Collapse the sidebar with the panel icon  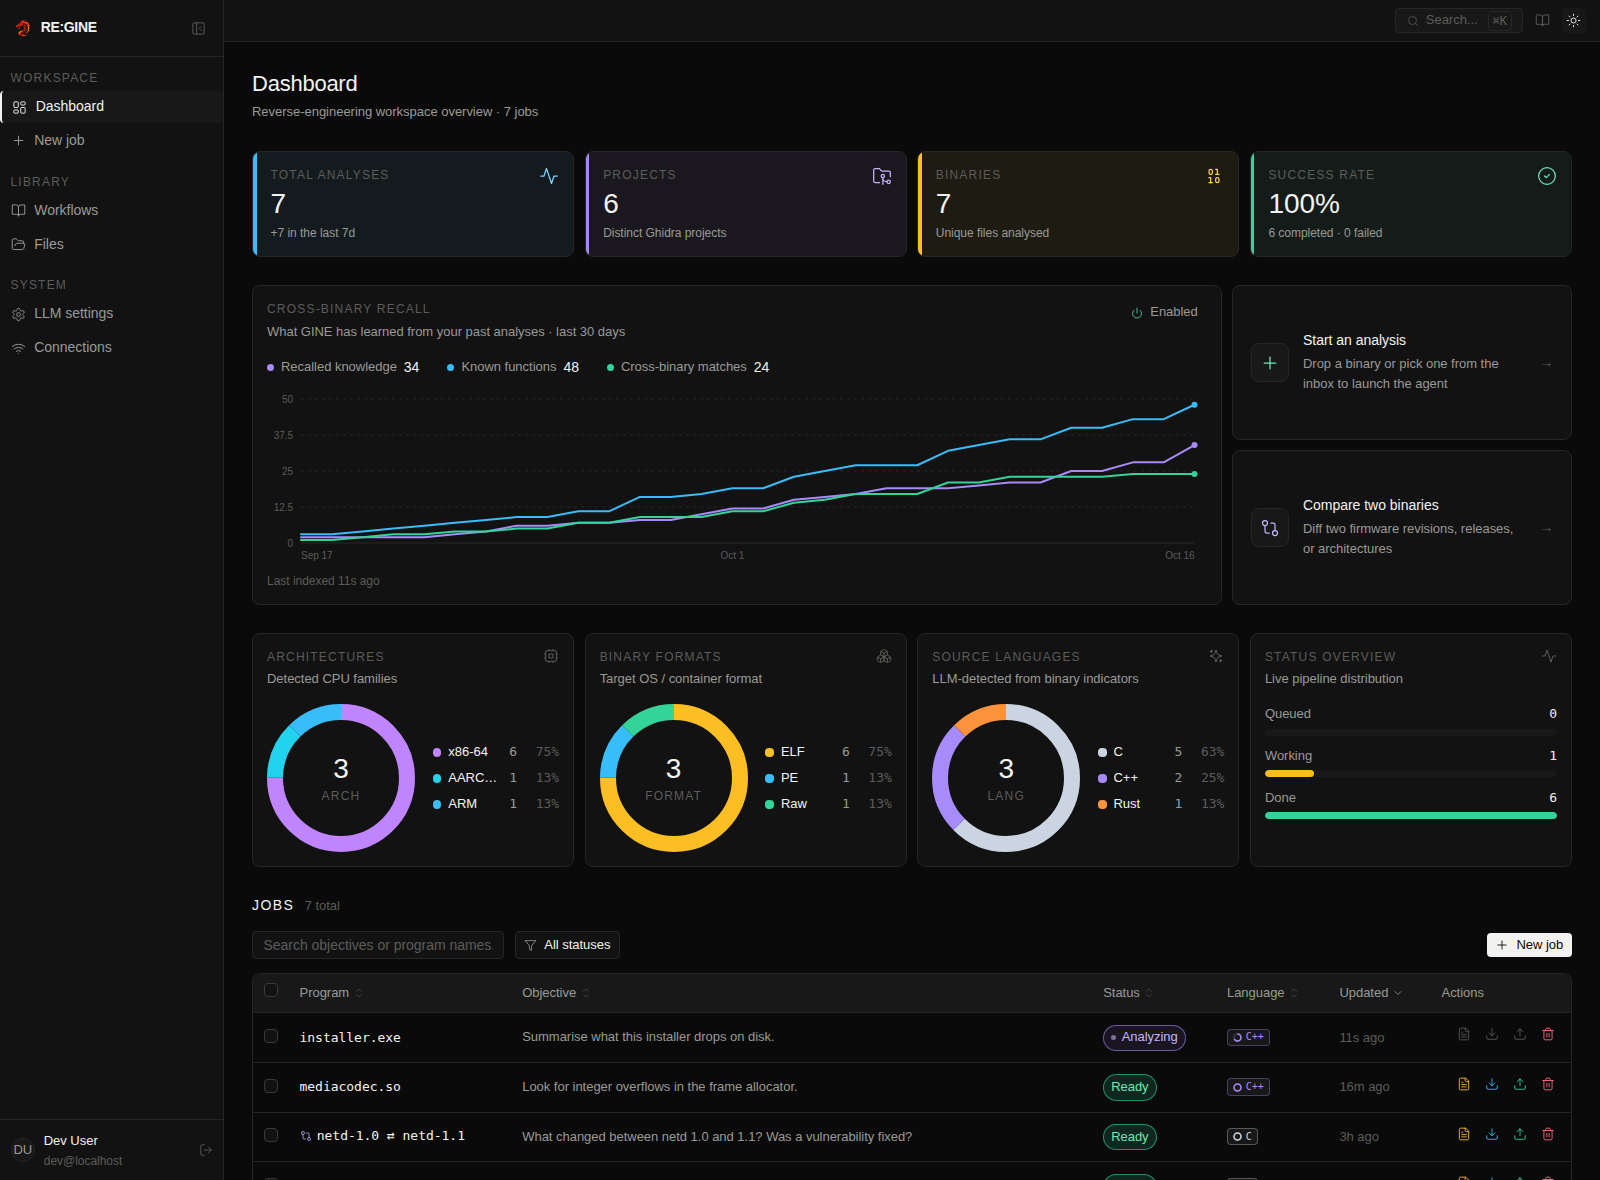click(x=198, y=28)
